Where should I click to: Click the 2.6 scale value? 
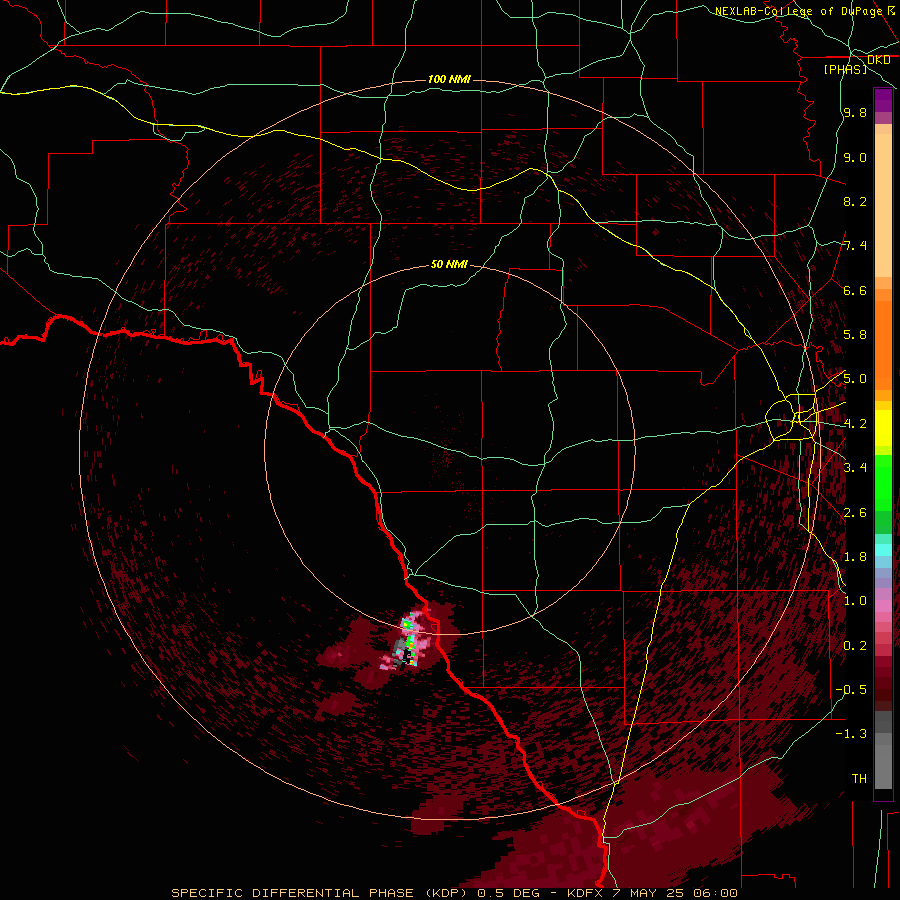pos(855,513)
